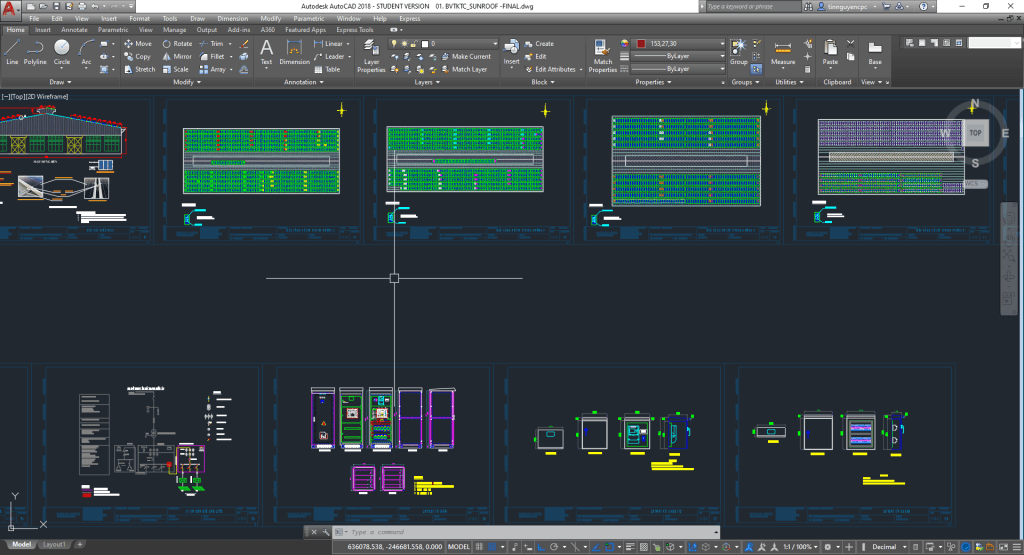Click the Leader annotation button
1024x555 pixels.
[332, 57]
